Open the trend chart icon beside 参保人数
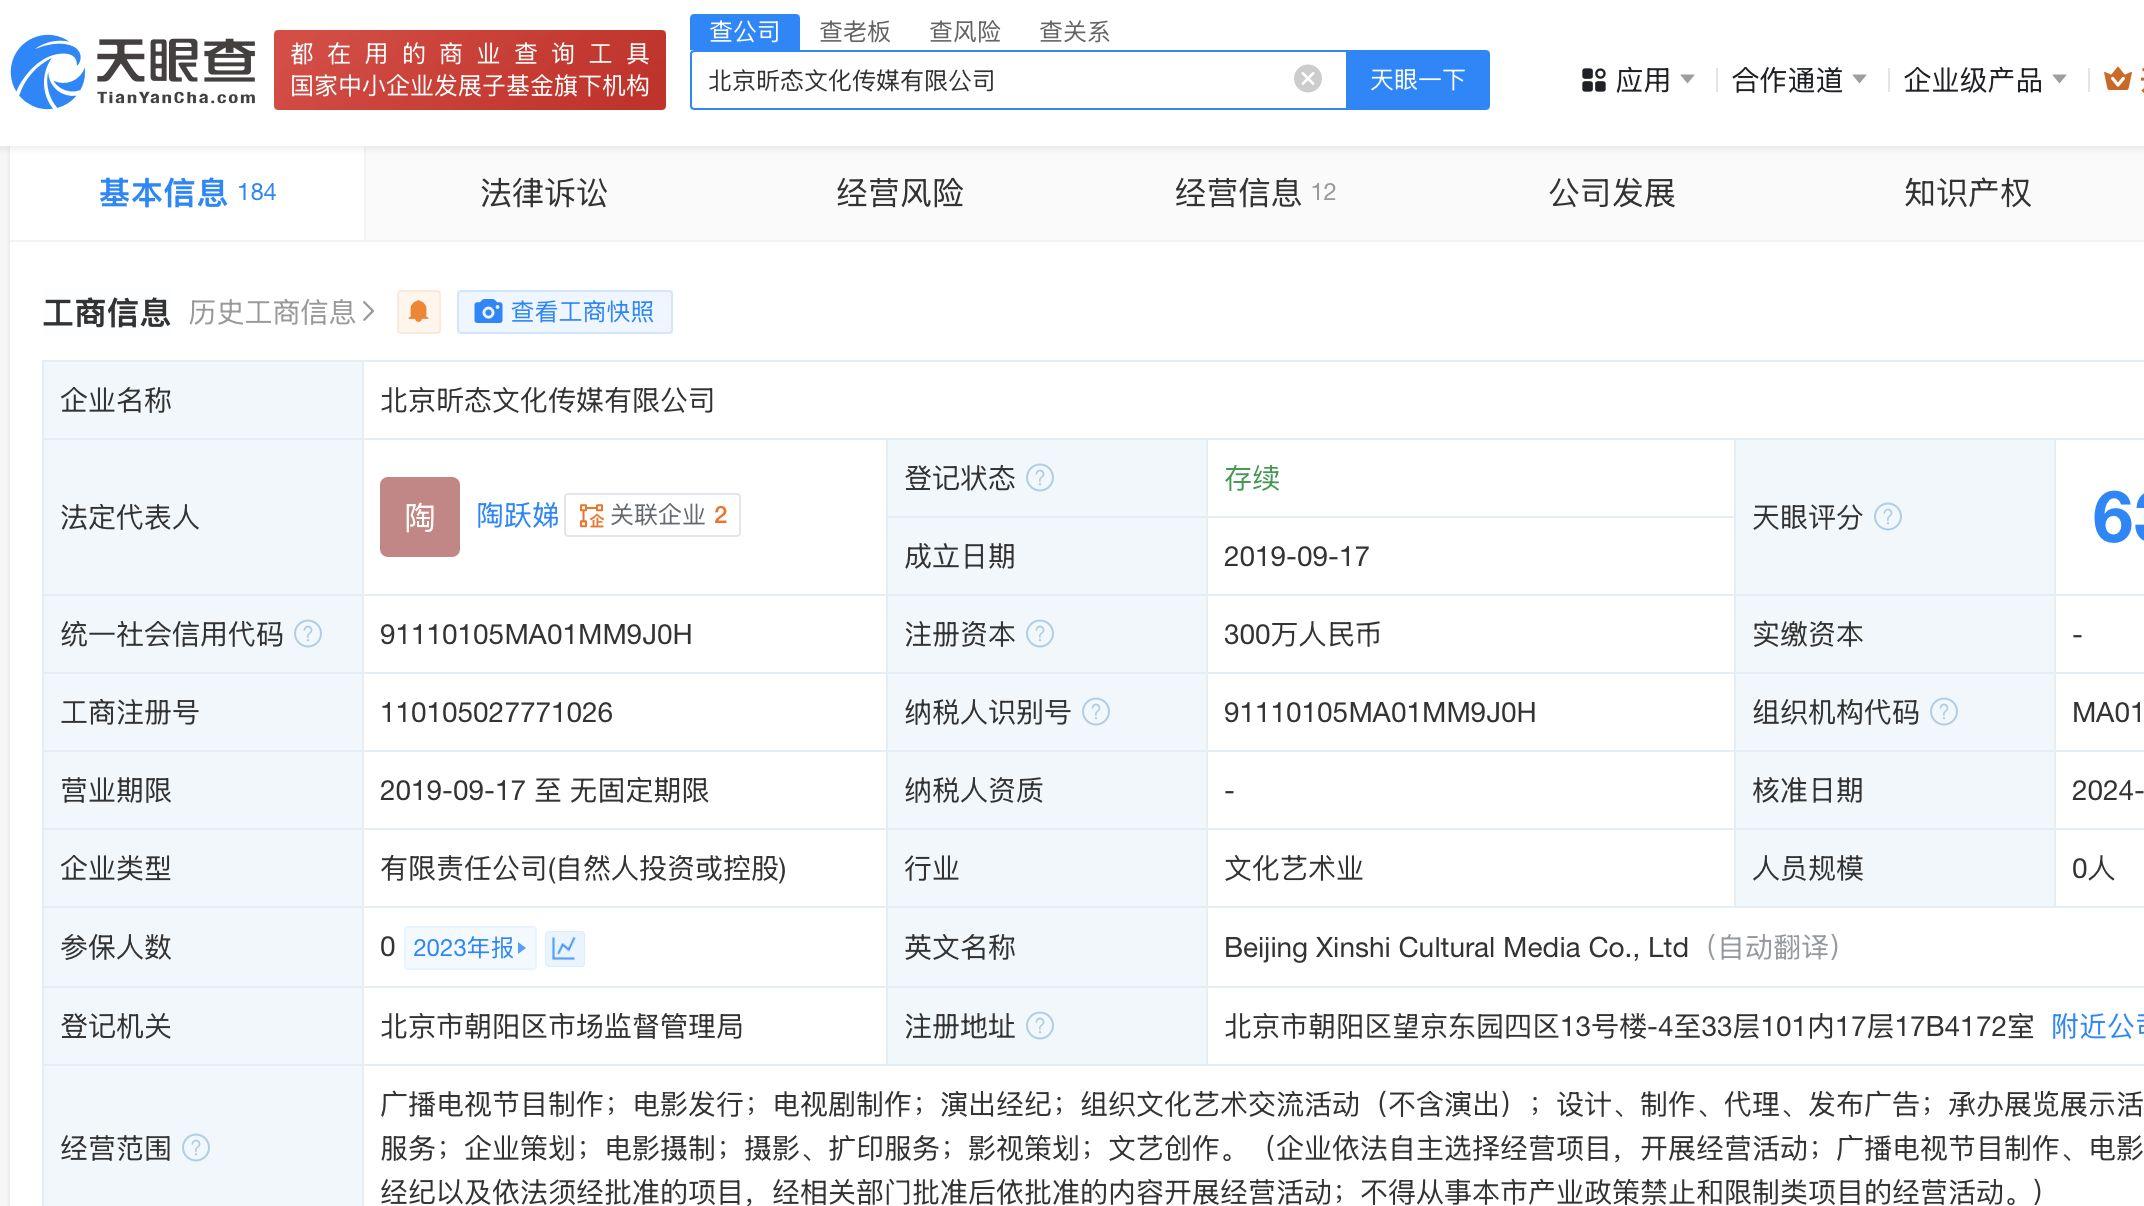The width and height of the screenshot is (2144, 1206). pos(565,948)
